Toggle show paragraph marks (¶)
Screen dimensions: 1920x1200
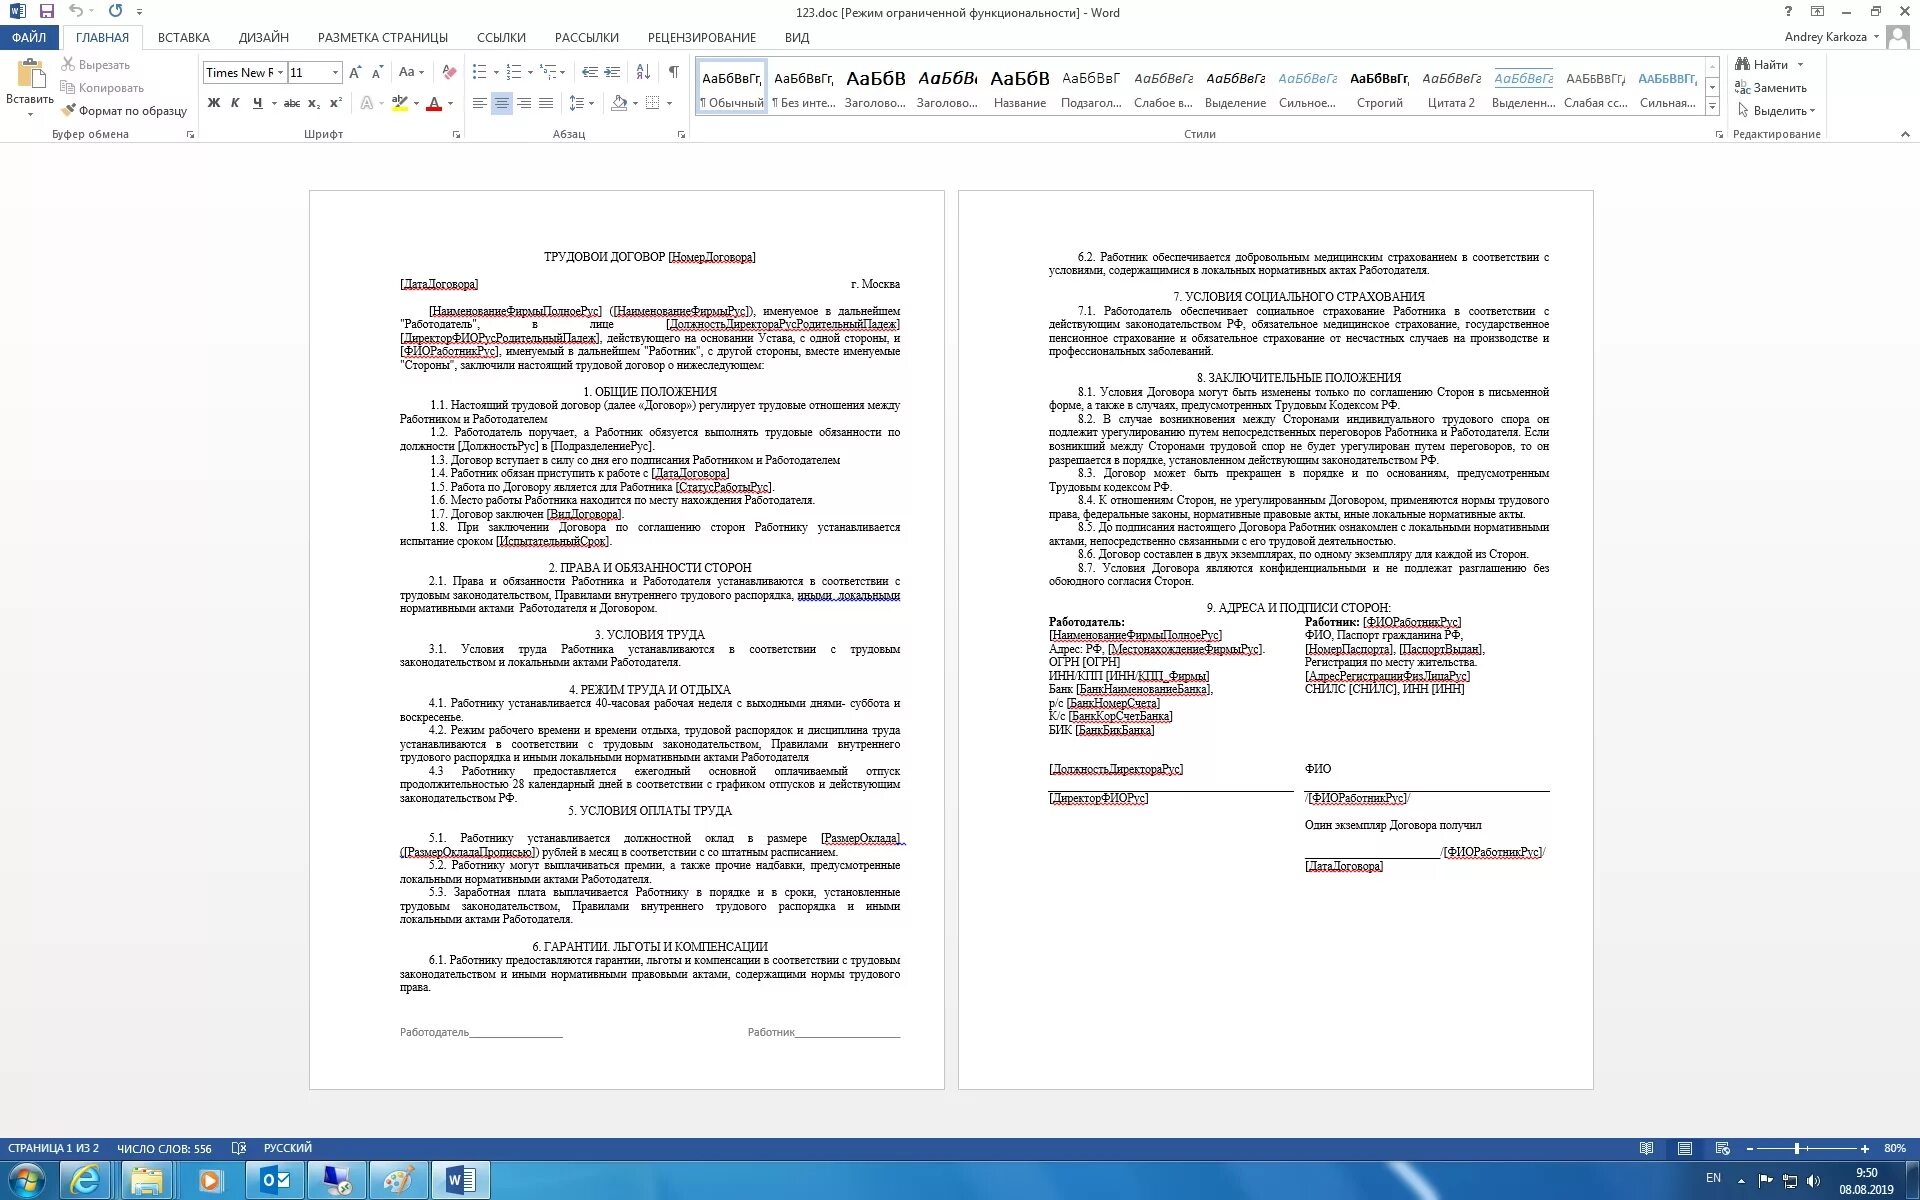coord(674,72)
